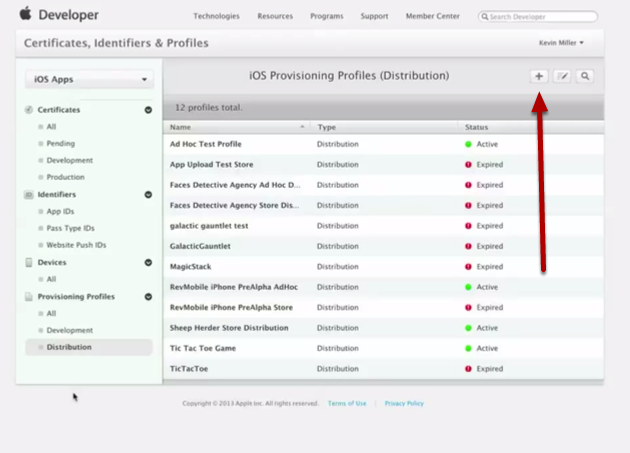630x453 pixels.
Task: Select Development under Provisioning Profiles
Action: tap(70, 330)
